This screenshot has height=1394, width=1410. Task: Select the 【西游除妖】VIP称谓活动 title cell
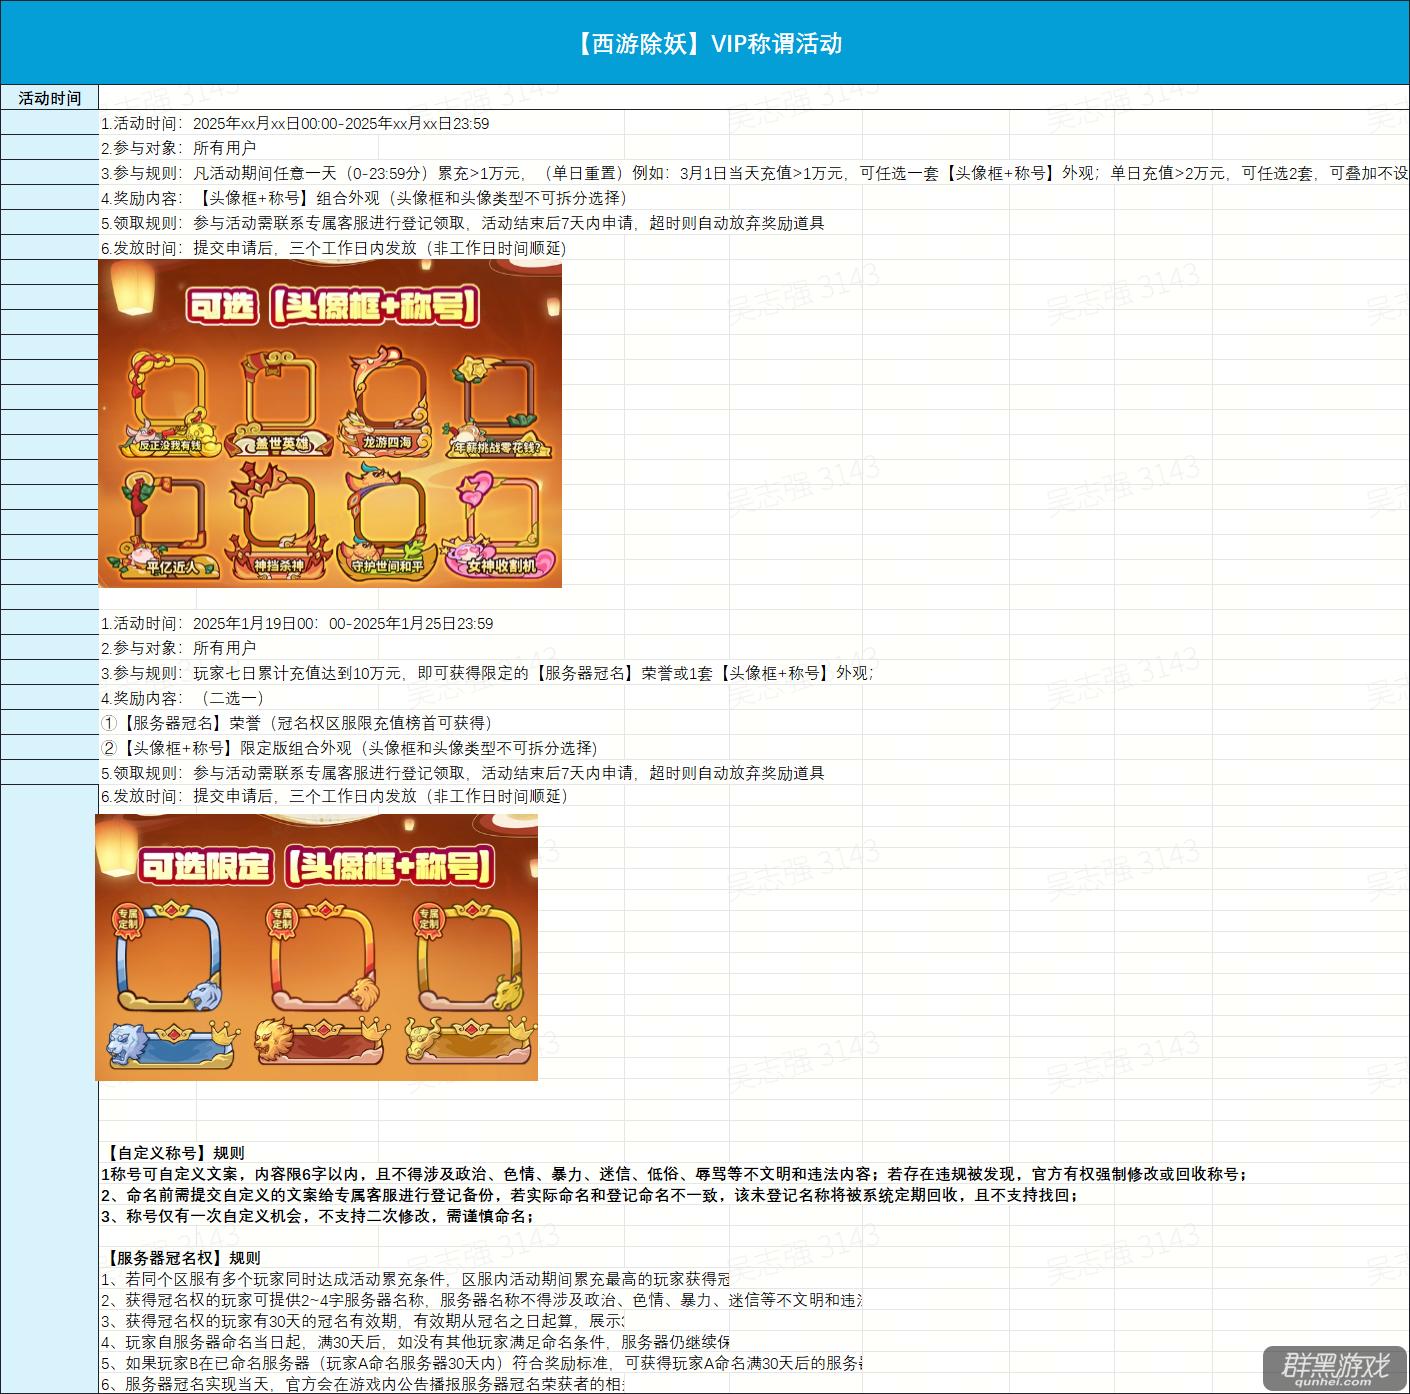tap(705, 43)
